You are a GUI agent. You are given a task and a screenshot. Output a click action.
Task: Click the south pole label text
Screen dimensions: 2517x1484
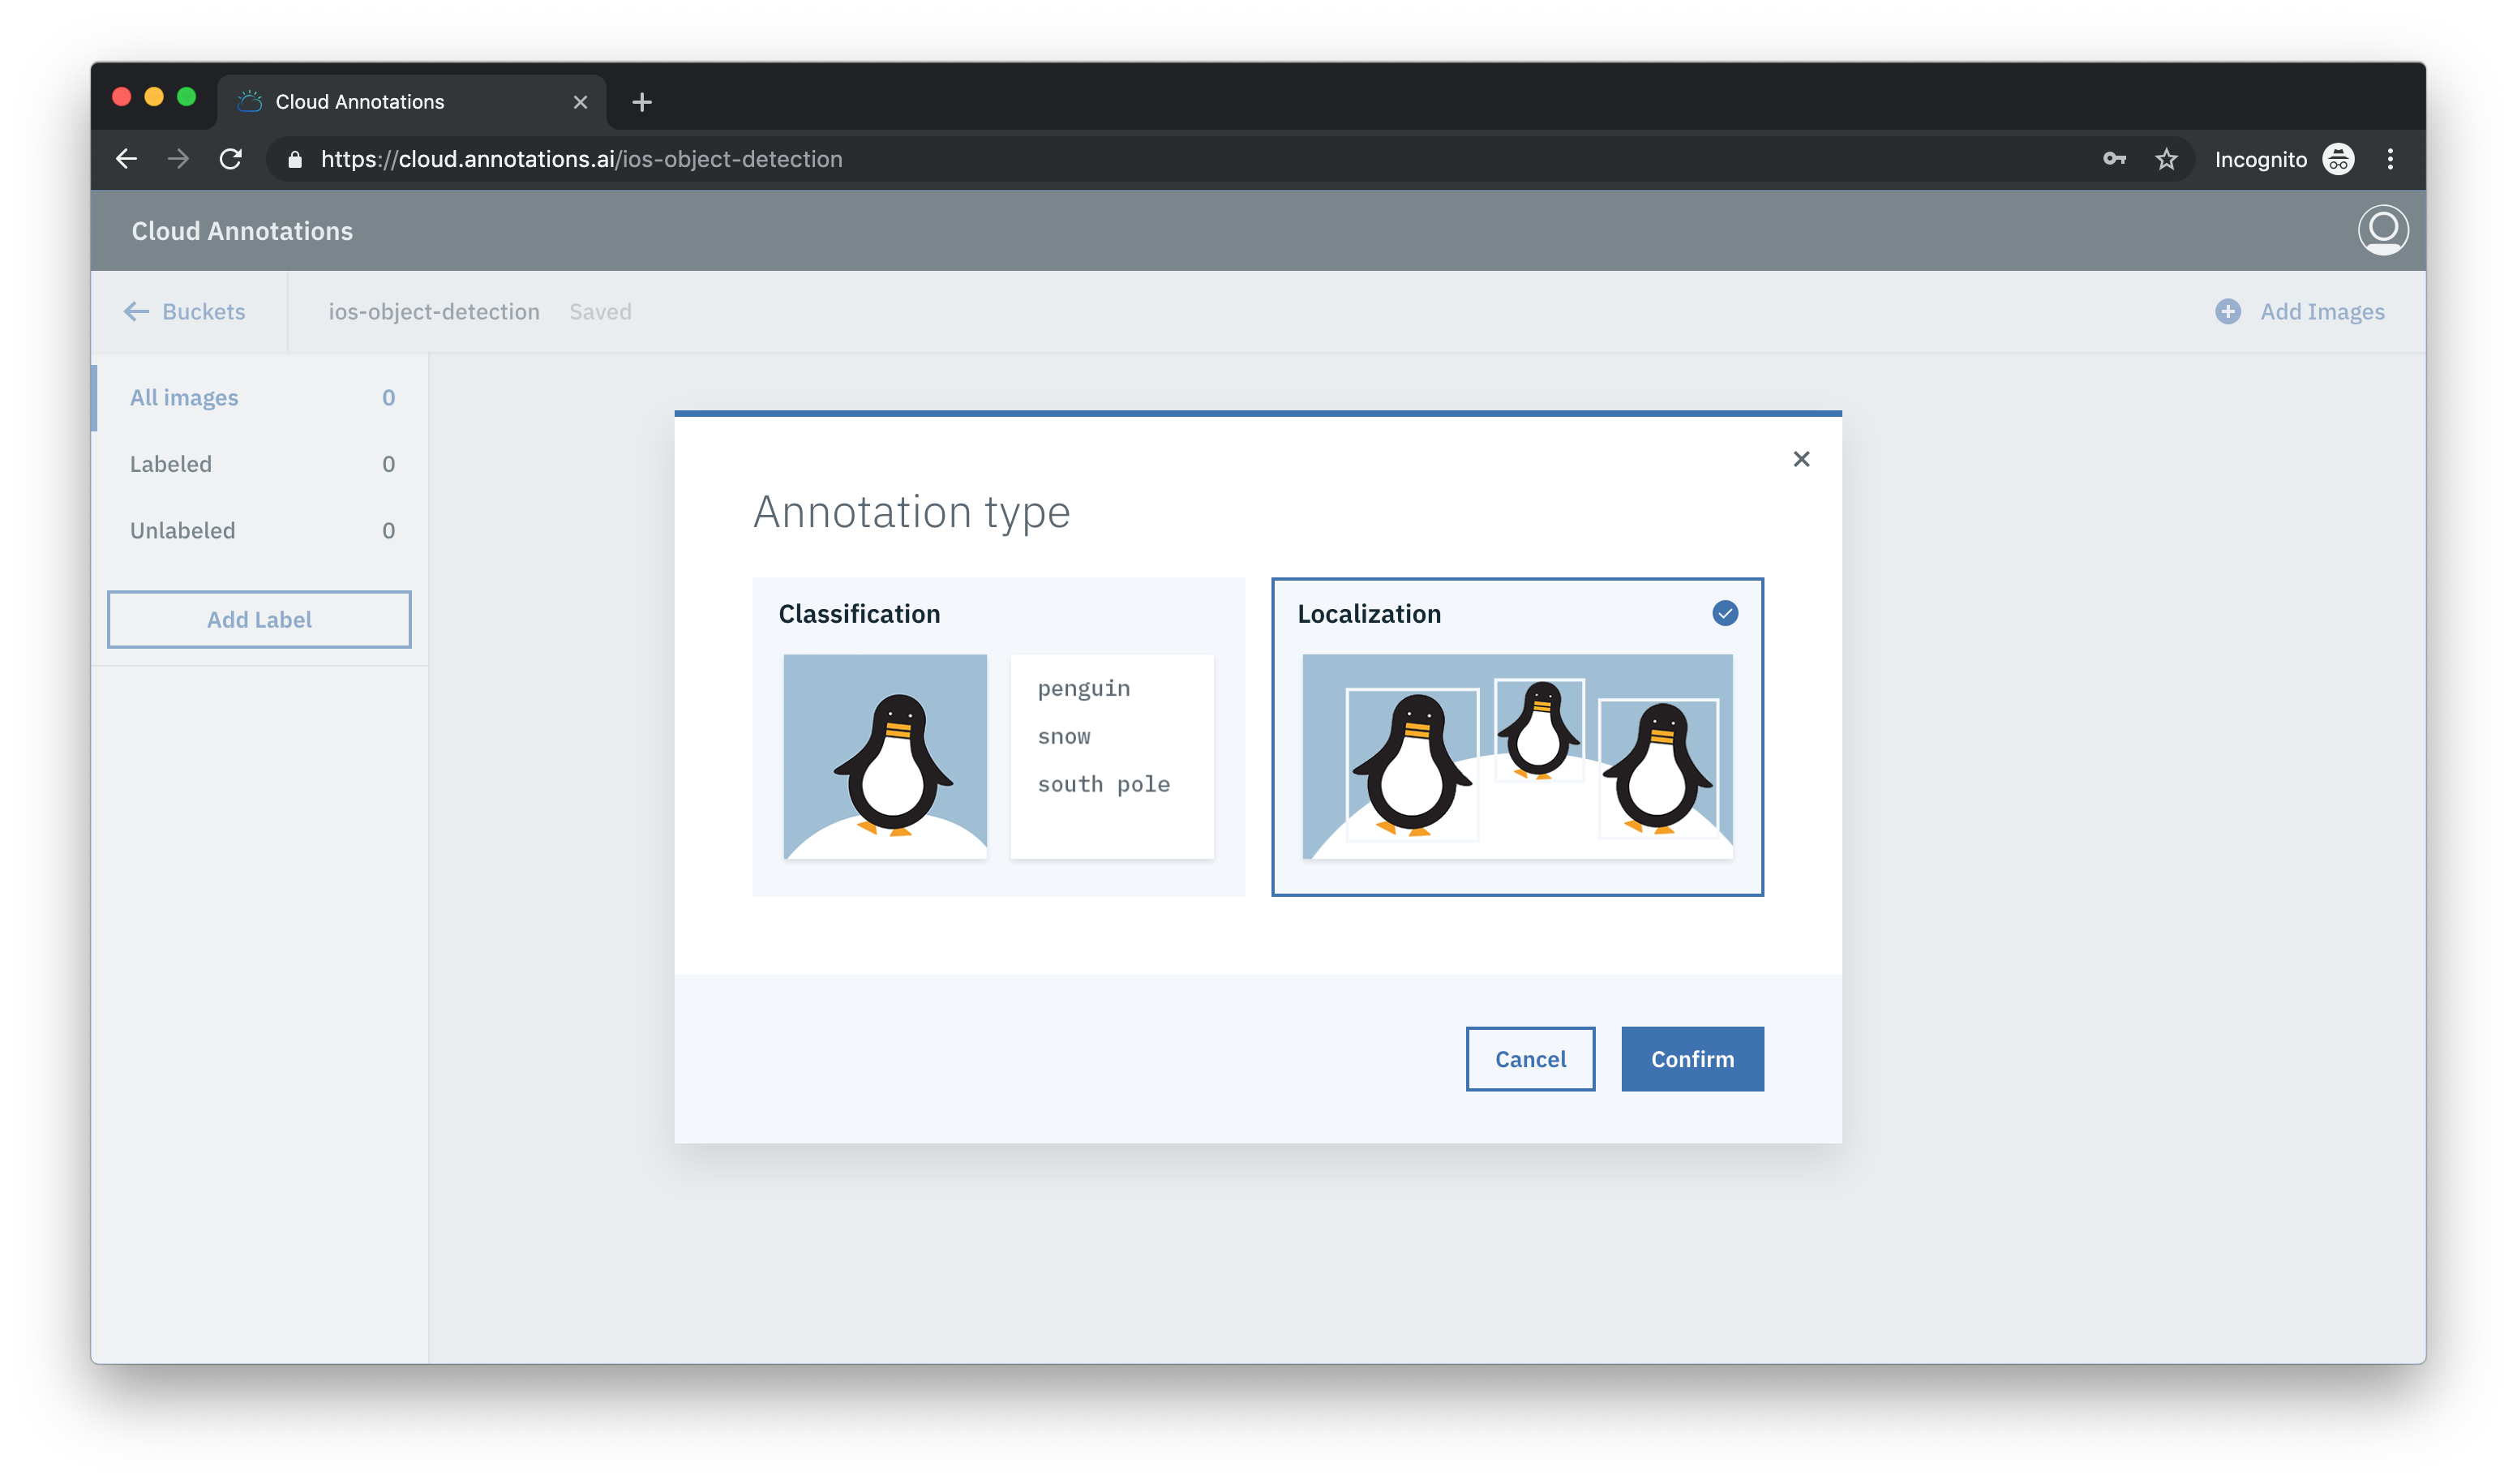1104,784
